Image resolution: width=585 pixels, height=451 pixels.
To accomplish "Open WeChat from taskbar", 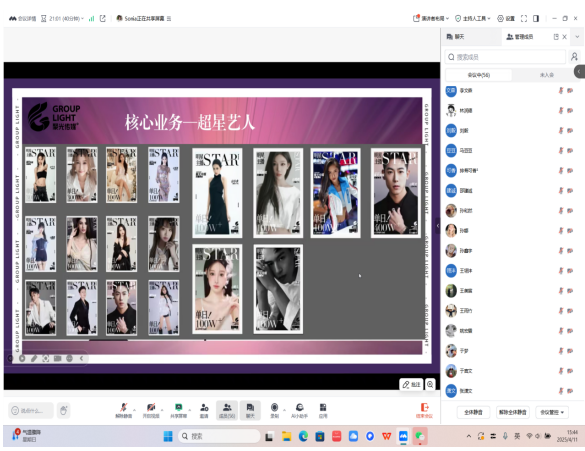I will 420,436.
